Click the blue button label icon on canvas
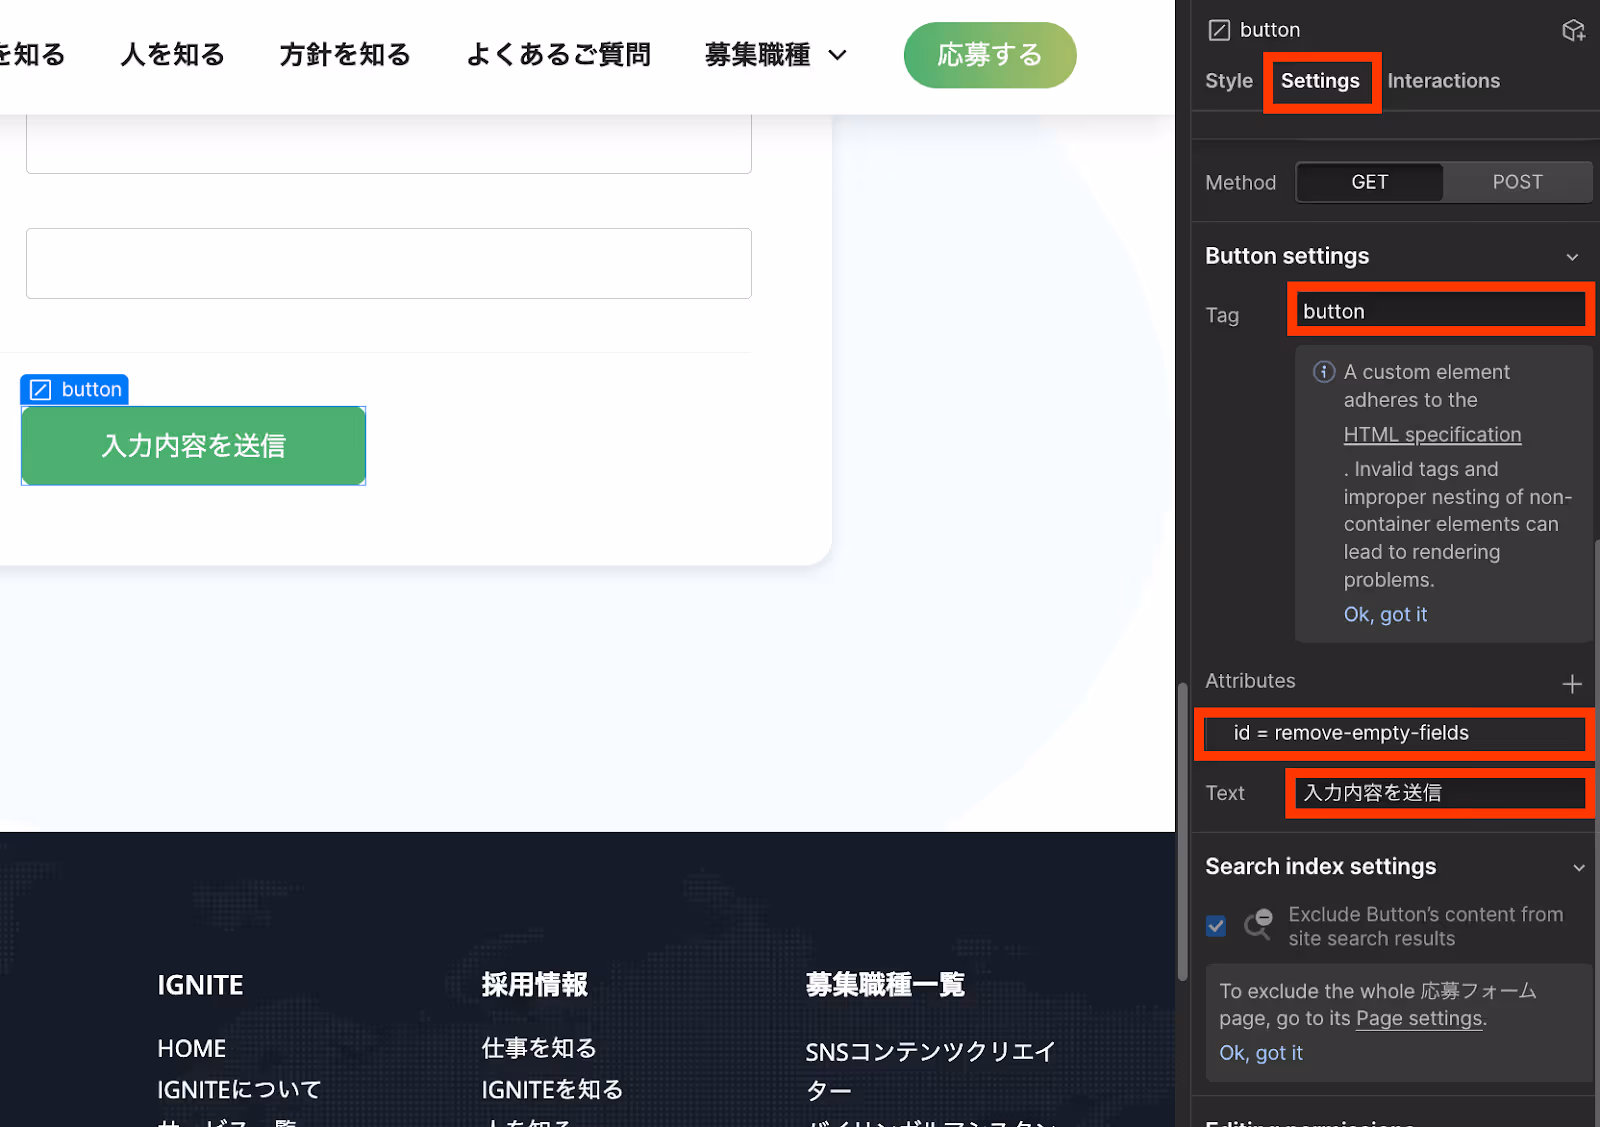The height and width of the screenshot is (1127, 1600). [40, 389]
